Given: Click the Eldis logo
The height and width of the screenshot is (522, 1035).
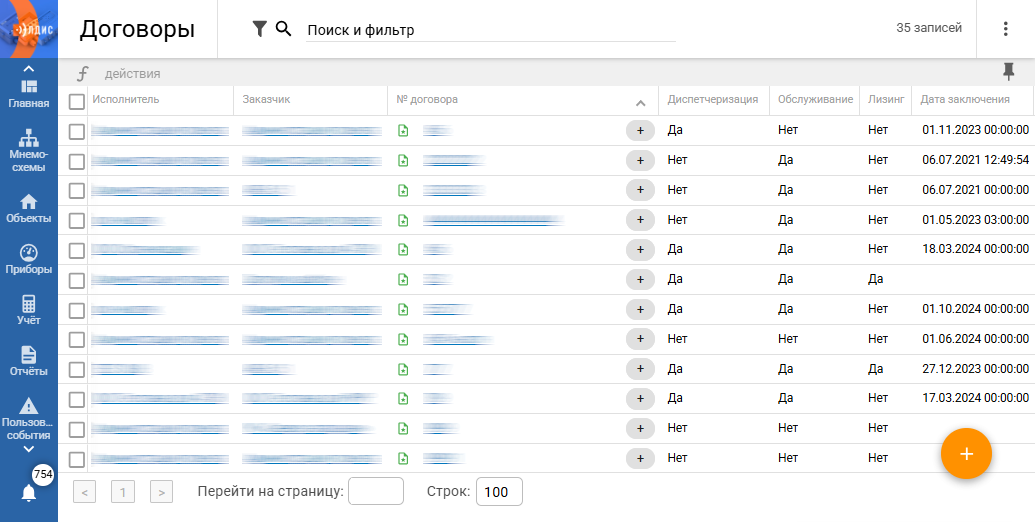Looking at the screenshot, I should (29, 29).
